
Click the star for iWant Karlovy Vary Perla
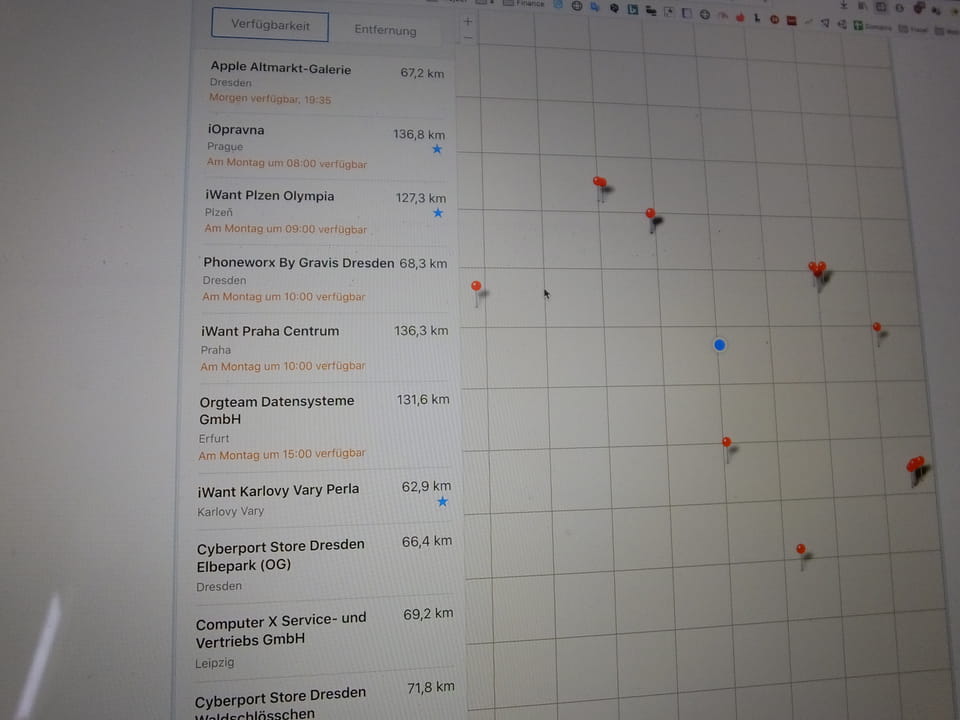coord(442,502)
